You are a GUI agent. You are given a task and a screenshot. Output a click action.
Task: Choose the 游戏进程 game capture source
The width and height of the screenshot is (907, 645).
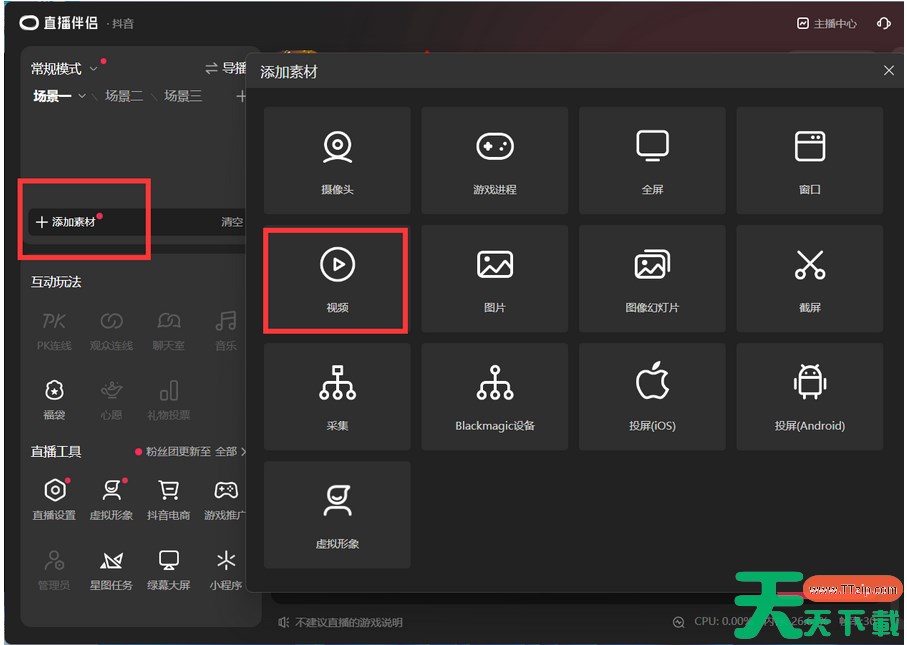tap(495, 160)
